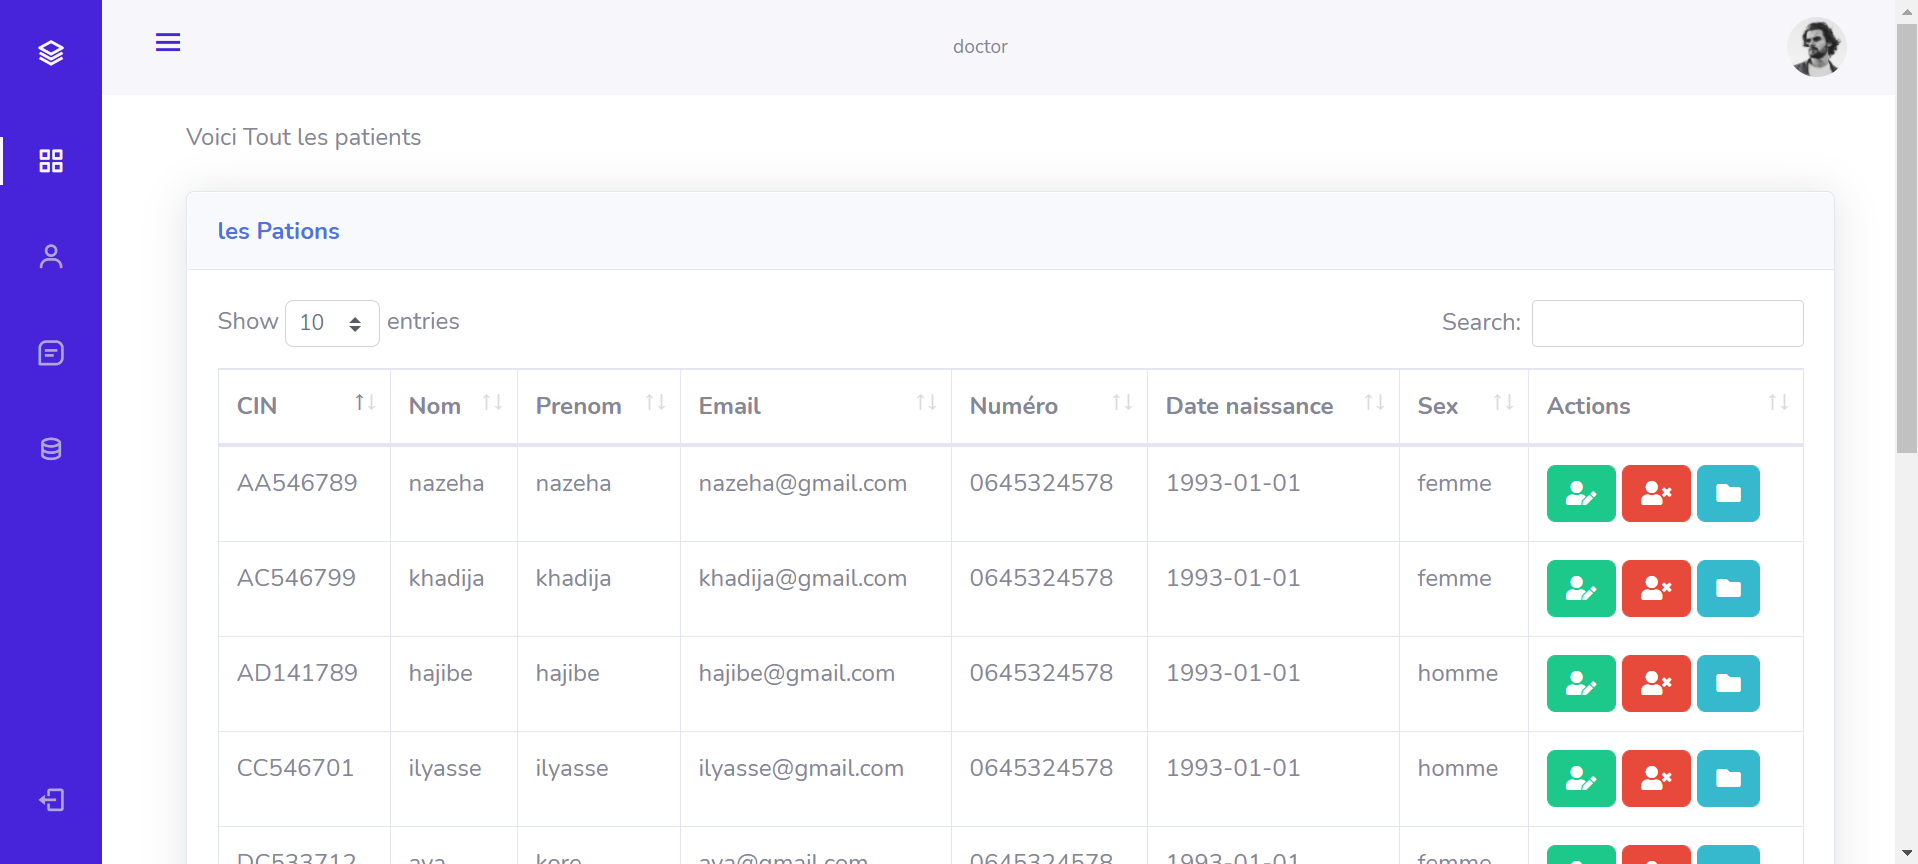Open the dashboard grid icon in sidebar
Viewport: 1918px width, 864px height.
51,161
